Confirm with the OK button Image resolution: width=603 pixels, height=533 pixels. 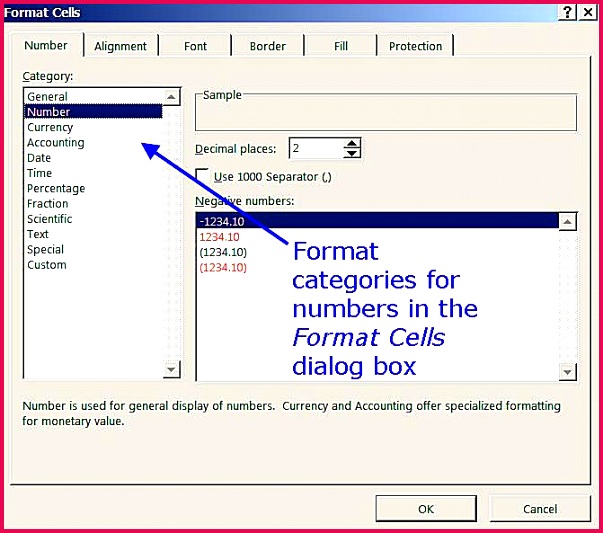pos(426,508)
